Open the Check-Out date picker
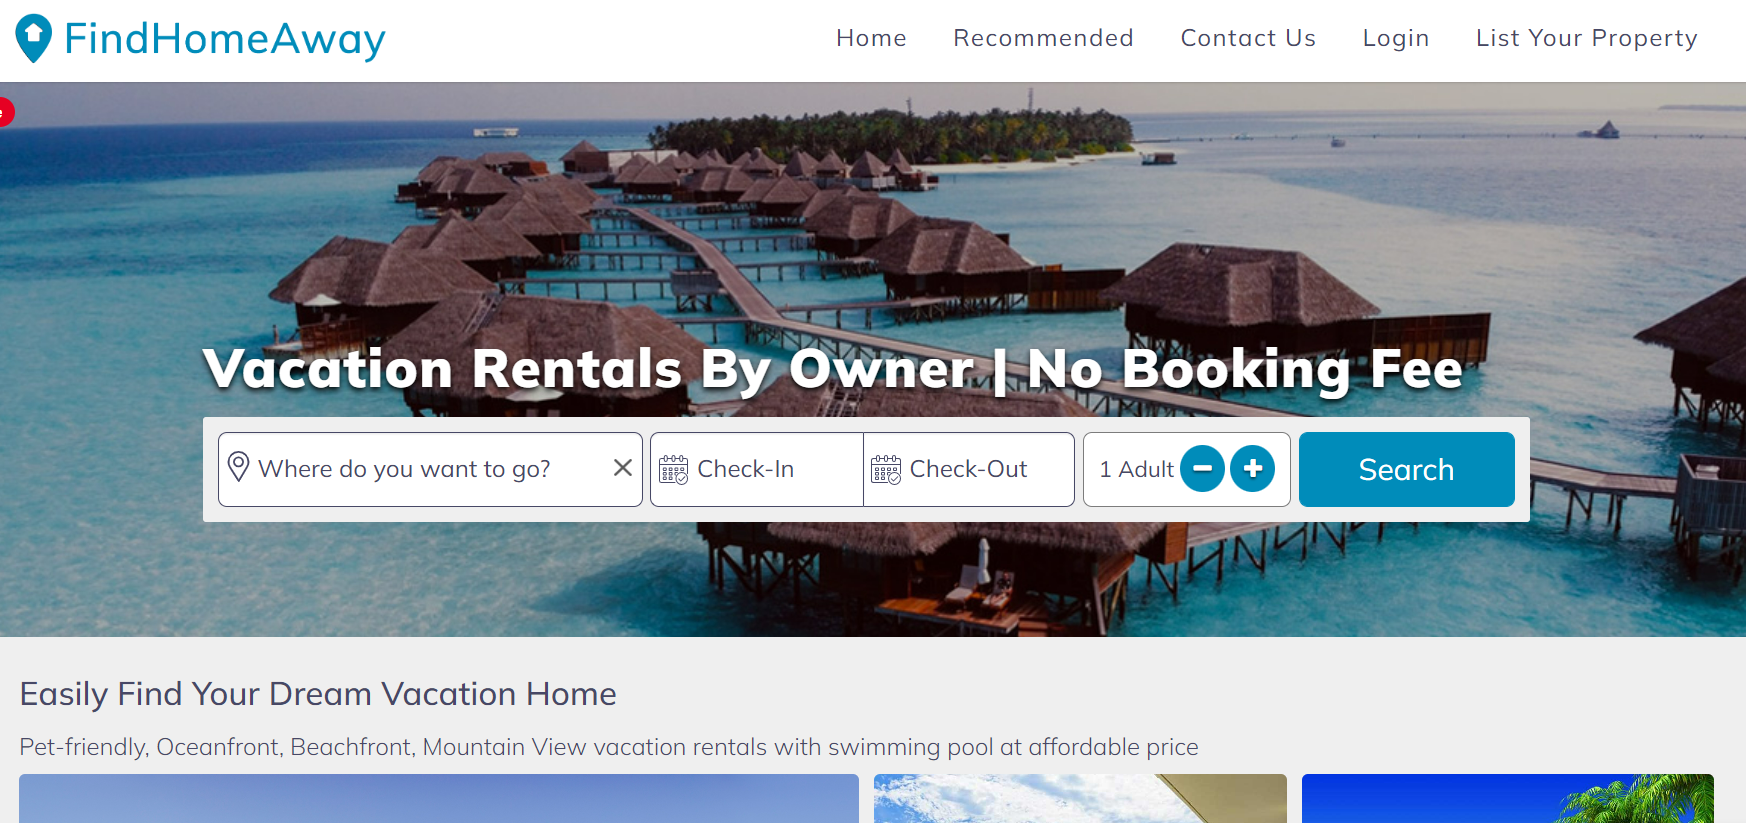This screenshot has height=823, width=1746. [x=969, y=469]
